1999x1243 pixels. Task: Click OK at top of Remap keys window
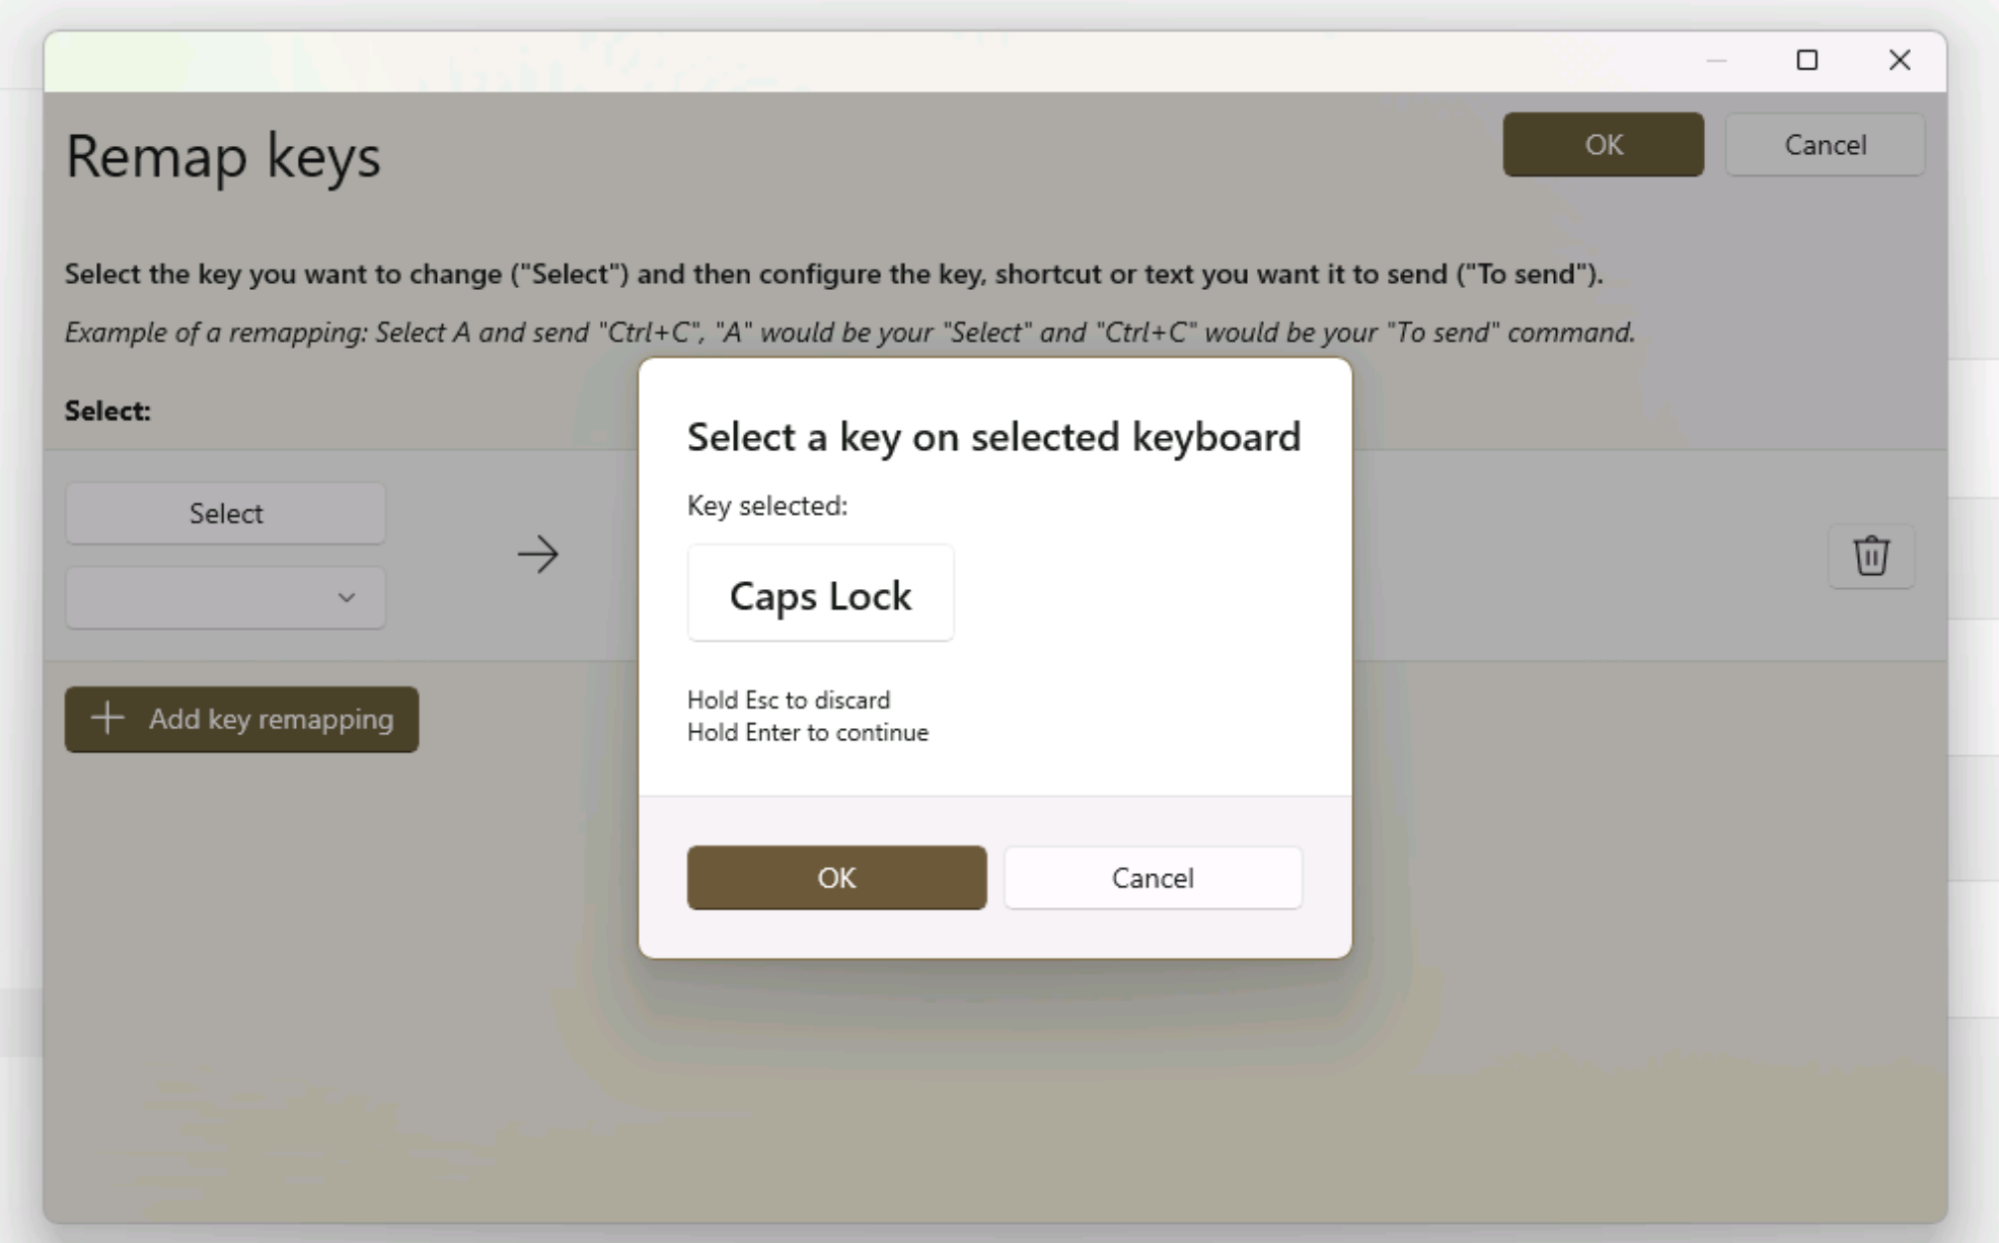[x=1603, y=145]
